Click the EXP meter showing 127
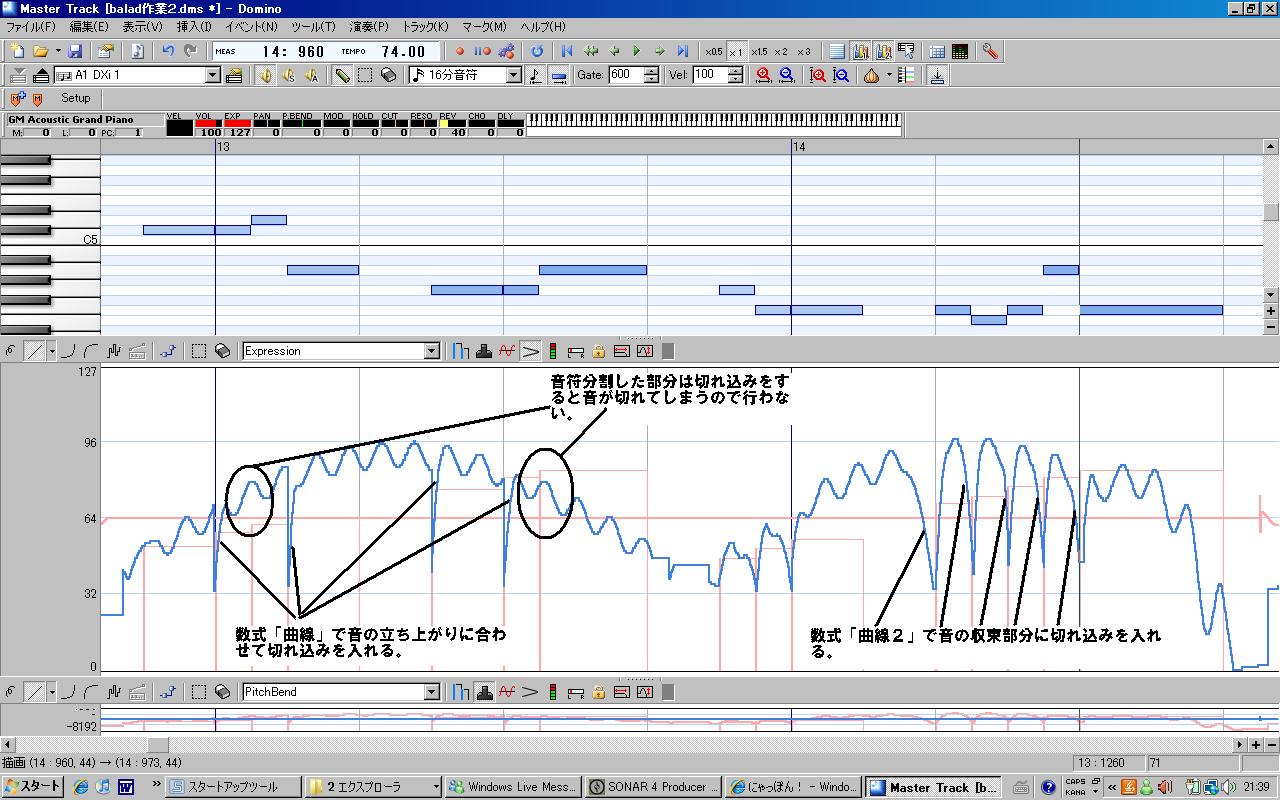This screenshot has height=800, width=1280. (x=238, y=125)
